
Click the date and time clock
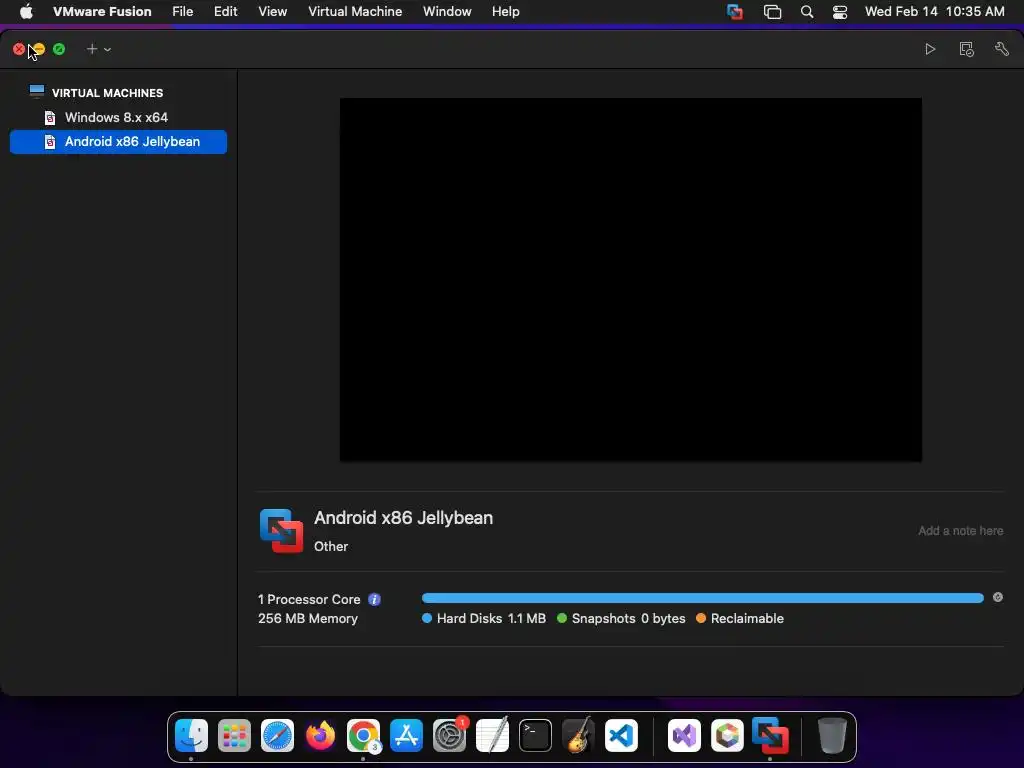coord(935,12)
